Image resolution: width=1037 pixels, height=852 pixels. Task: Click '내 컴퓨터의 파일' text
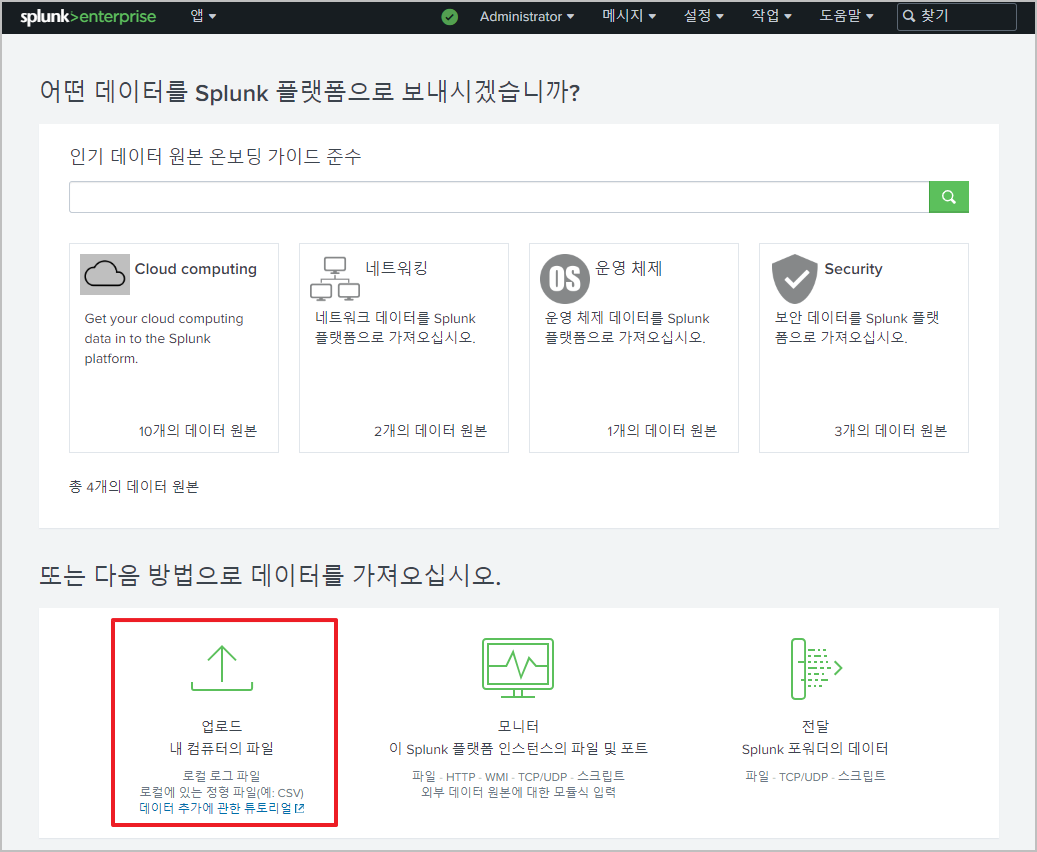[222, 749]
